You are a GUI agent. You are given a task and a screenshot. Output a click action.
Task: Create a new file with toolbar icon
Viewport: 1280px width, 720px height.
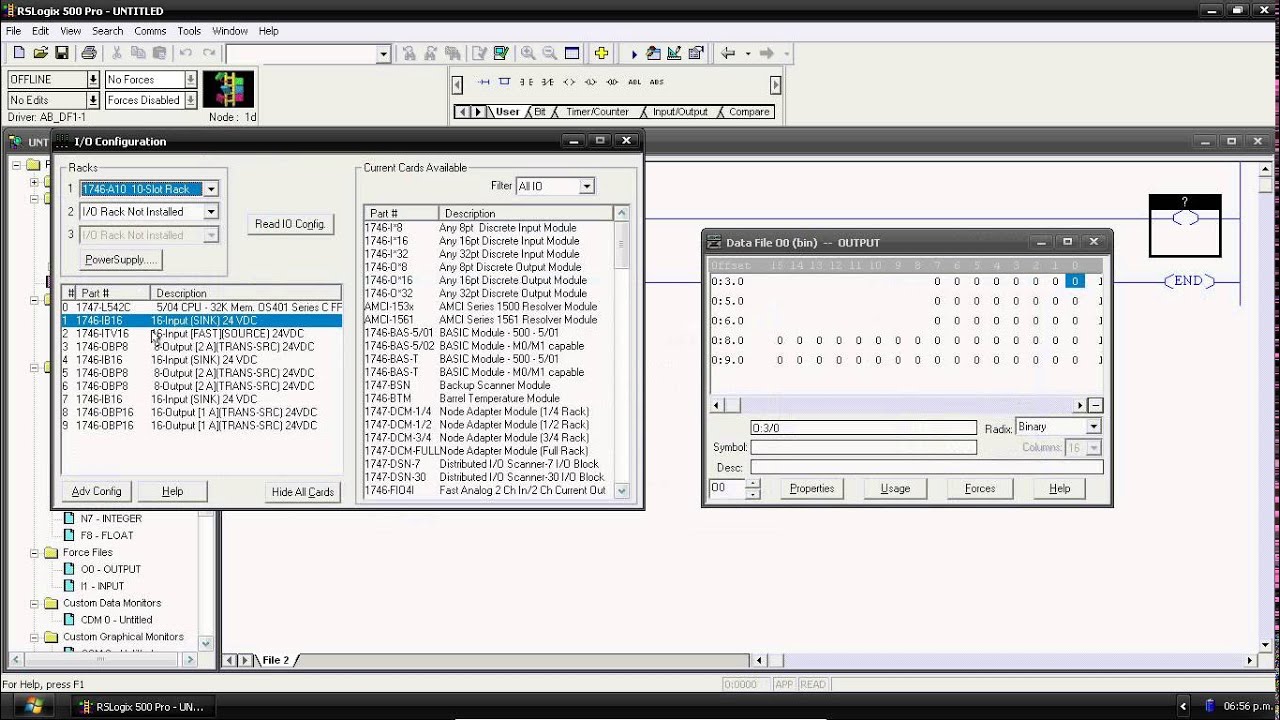pyautogui.click(x=19, y=53)
